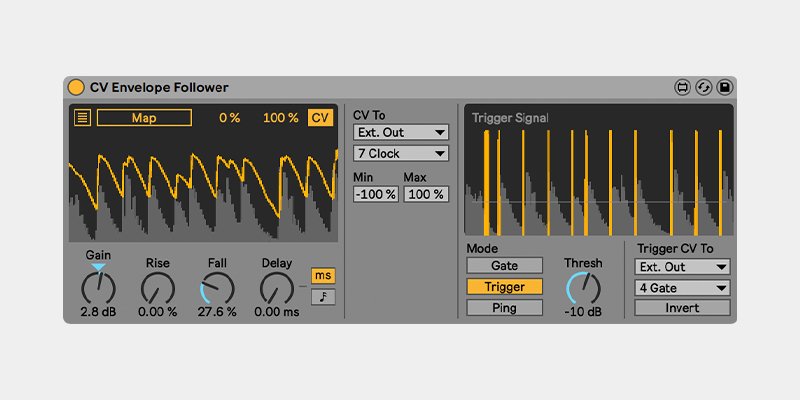800x400 pixels.
Task: Open the 4 Gate trigger output dropdown
Action: pos(683,288)
